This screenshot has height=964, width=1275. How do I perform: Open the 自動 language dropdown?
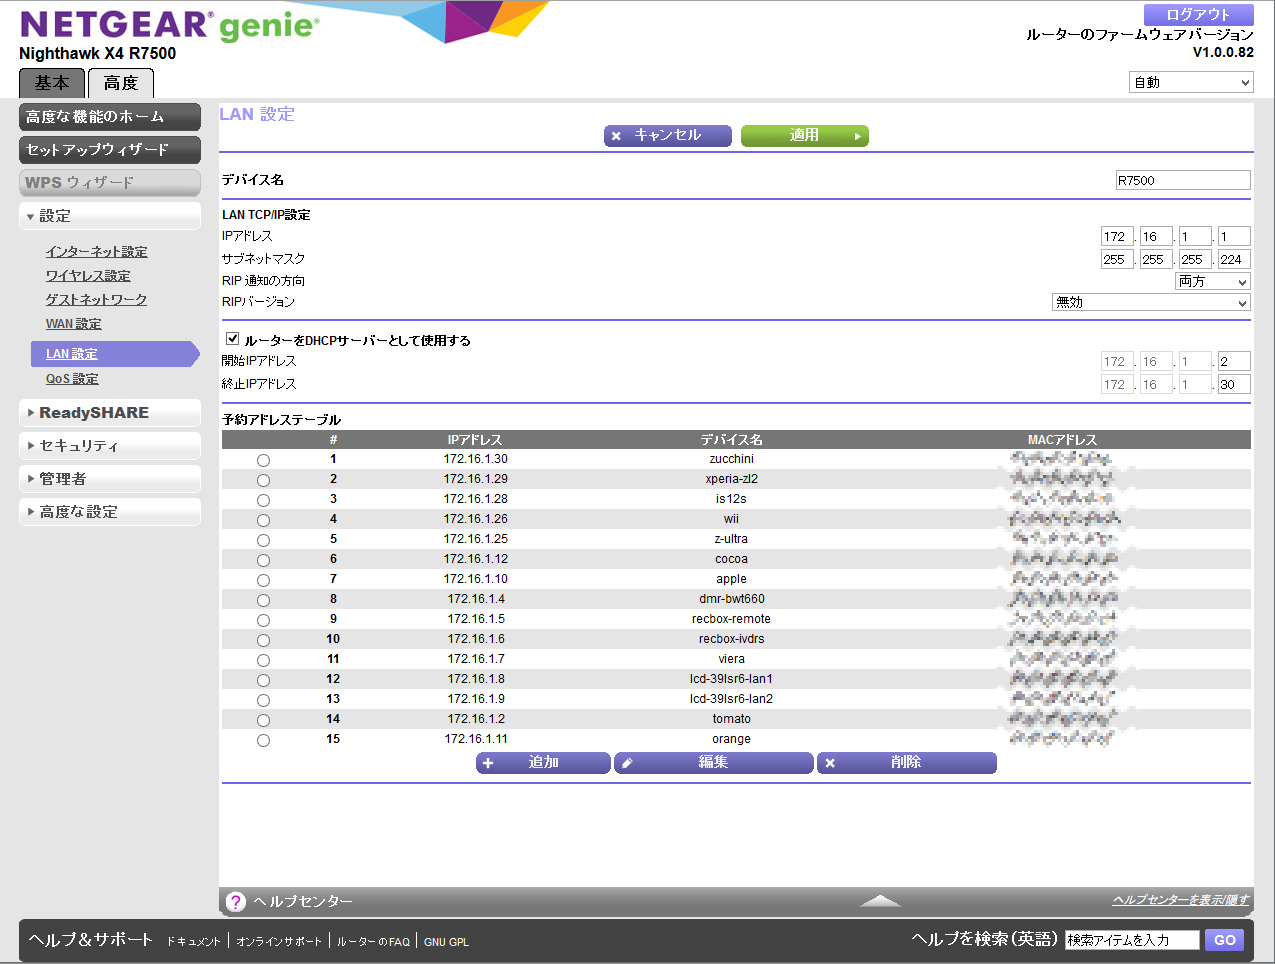pyautogui.click(x=1190, y=83)
